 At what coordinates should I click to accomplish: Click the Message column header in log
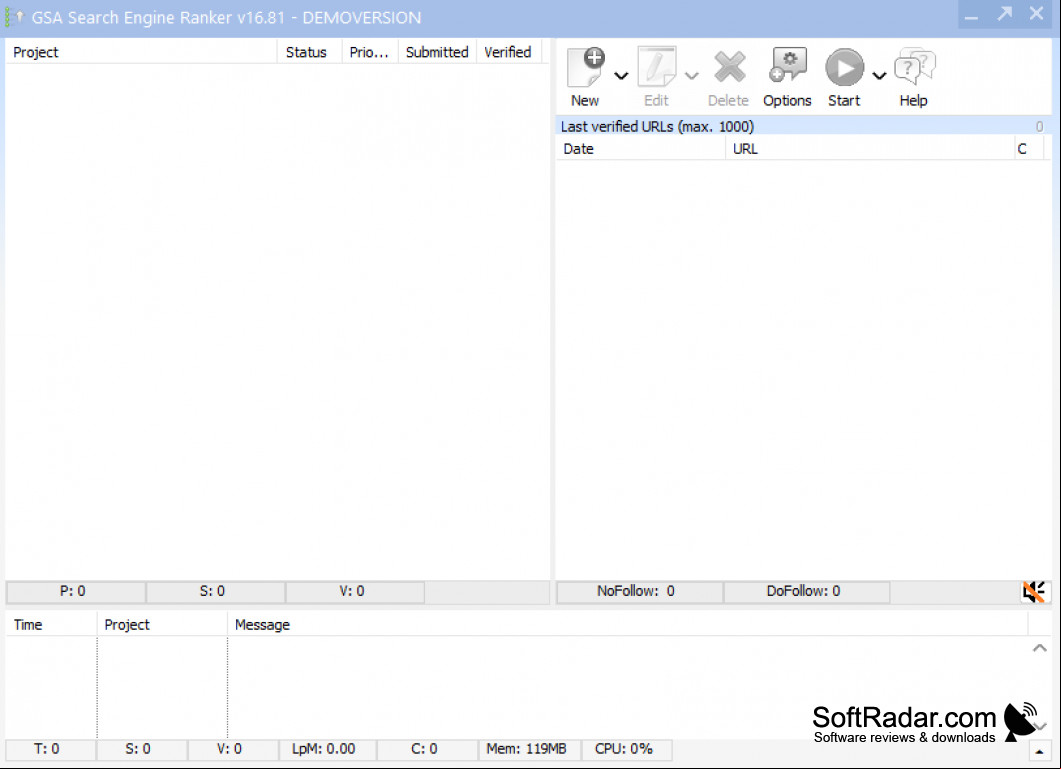click(x=628, y=625)
